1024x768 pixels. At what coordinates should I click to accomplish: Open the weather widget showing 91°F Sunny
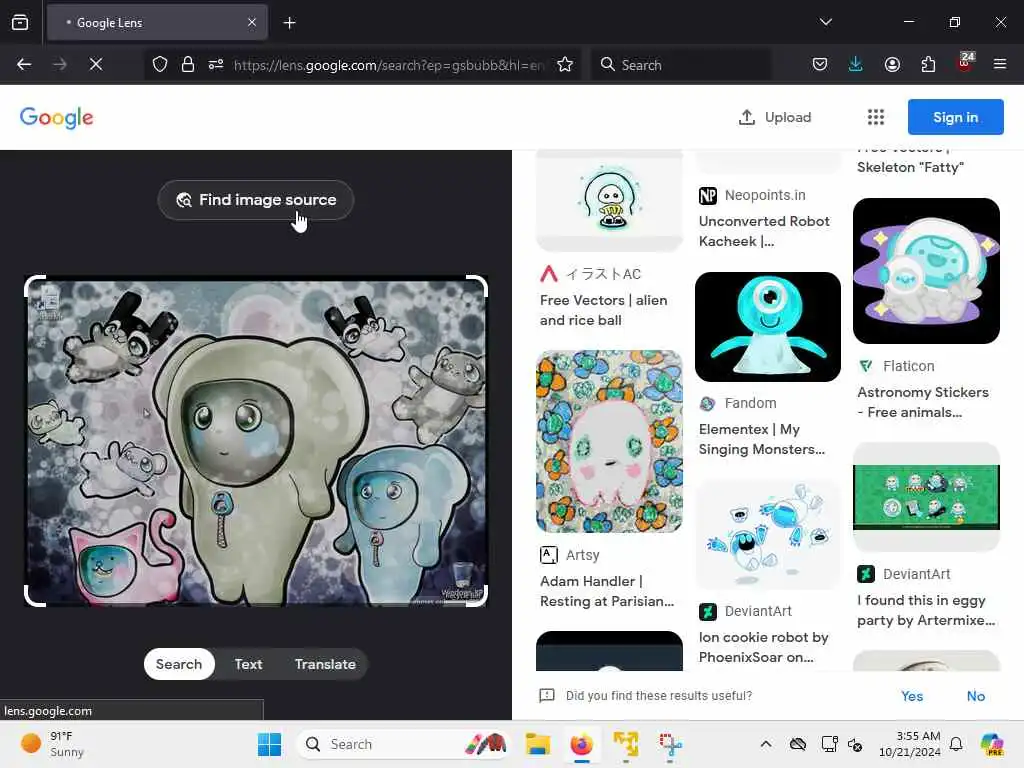coord(54,744)
